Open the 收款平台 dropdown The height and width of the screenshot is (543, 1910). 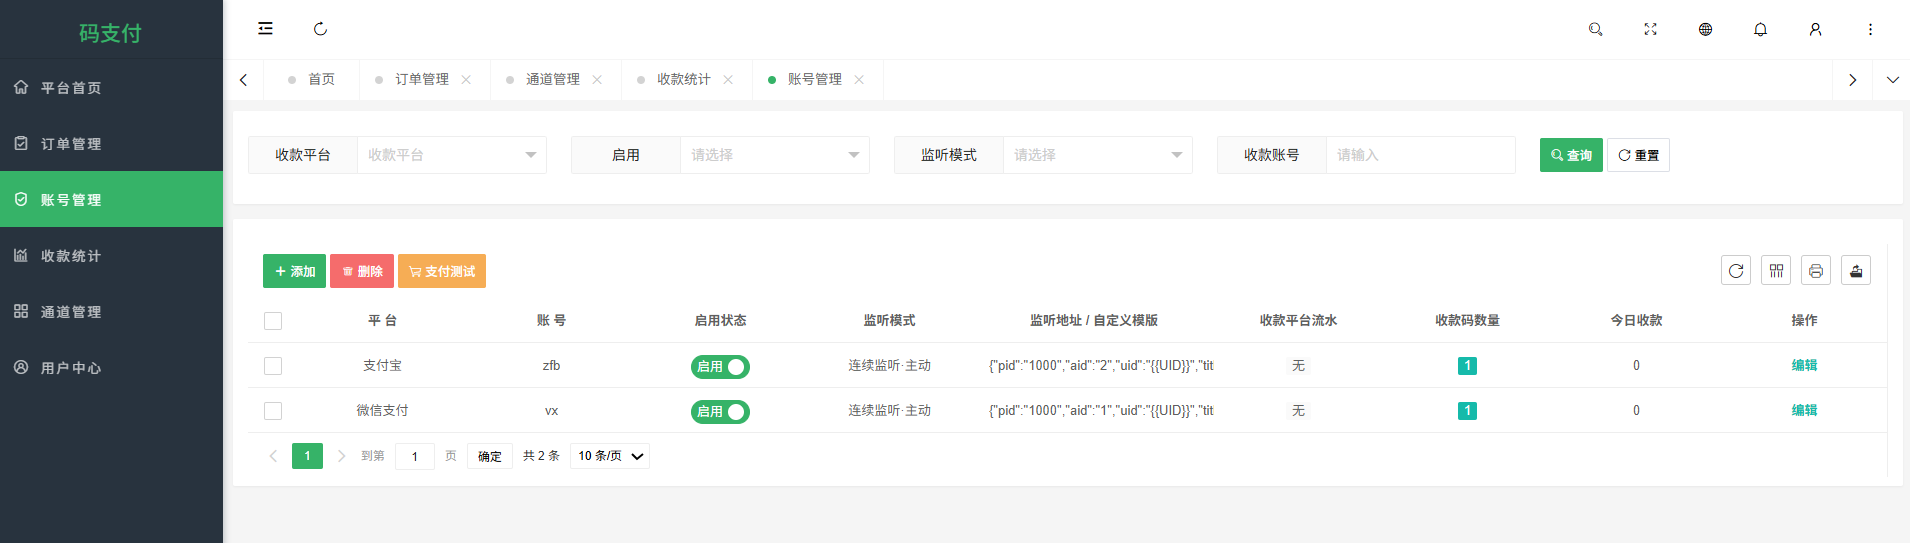click(x=452, y=155)
